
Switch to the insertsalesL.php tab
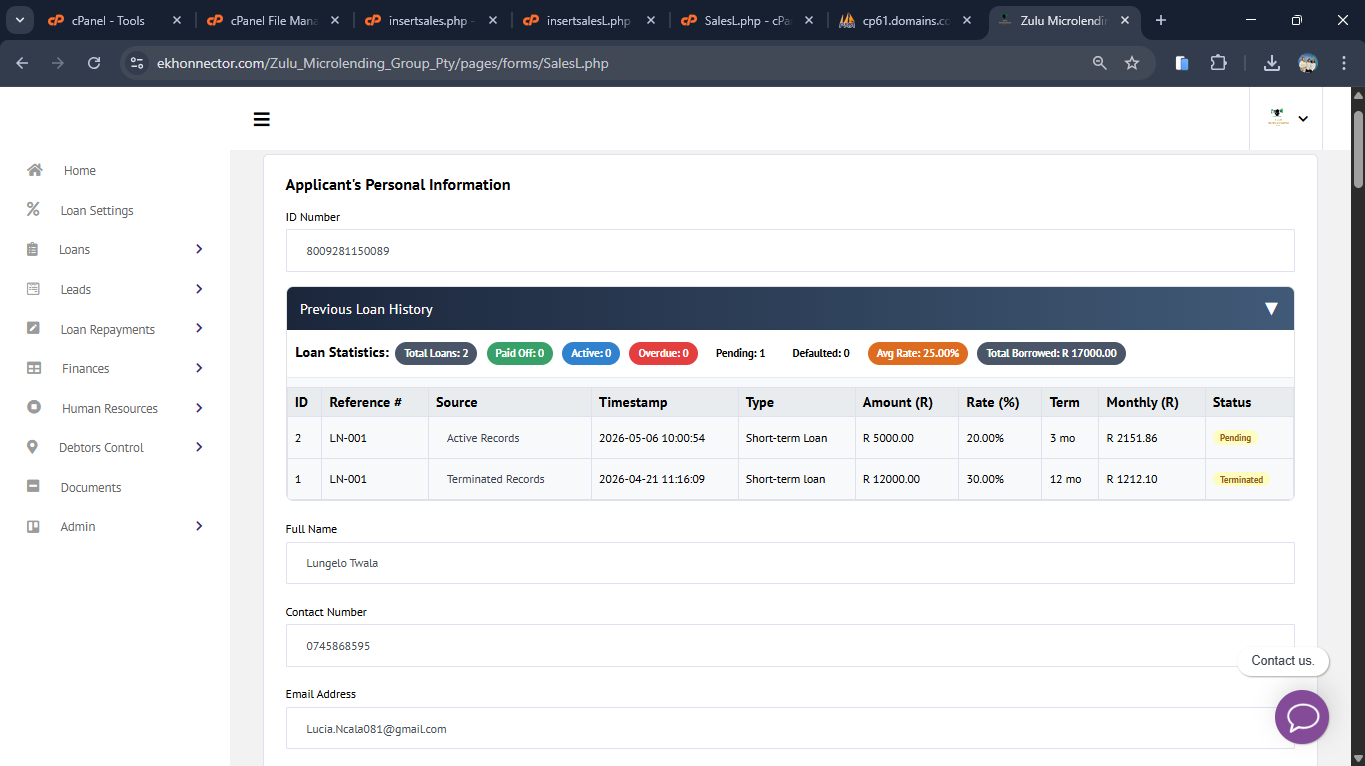click(588, 20)
